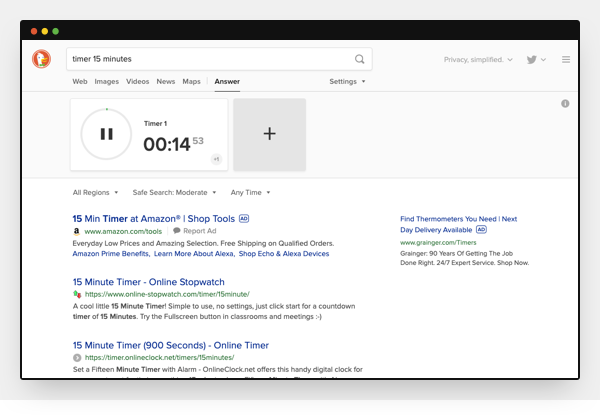Open the Any Time filter dropdown
The height and width of the screenshot is (415, 600).
click(x=250, y=192)
